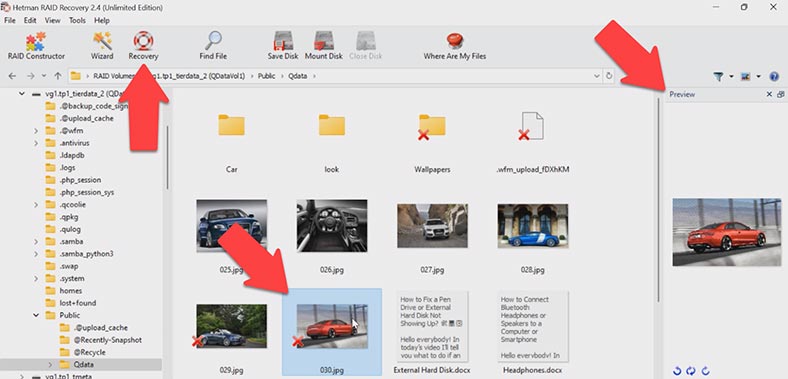The width and height of the screenshot is (788, 379).
Task: Open the Help menu
Action: pos(102,21)
